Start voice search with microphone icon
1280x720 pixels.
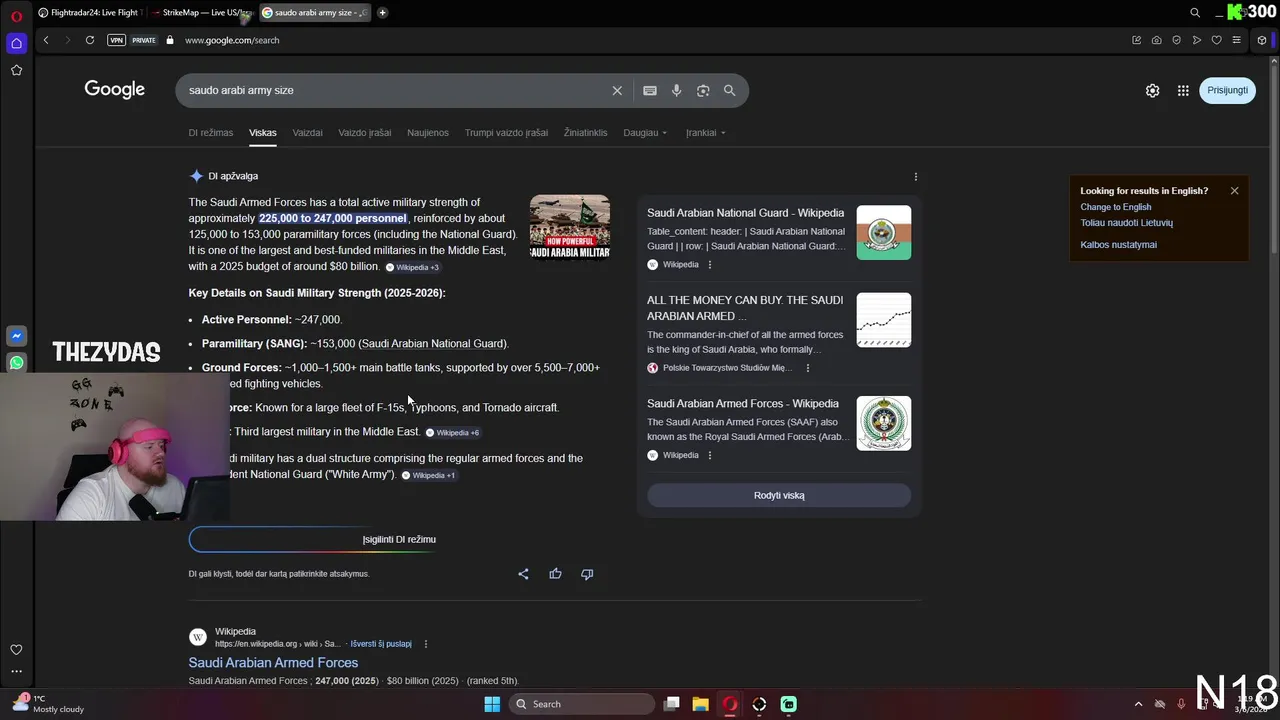(676, 90)
